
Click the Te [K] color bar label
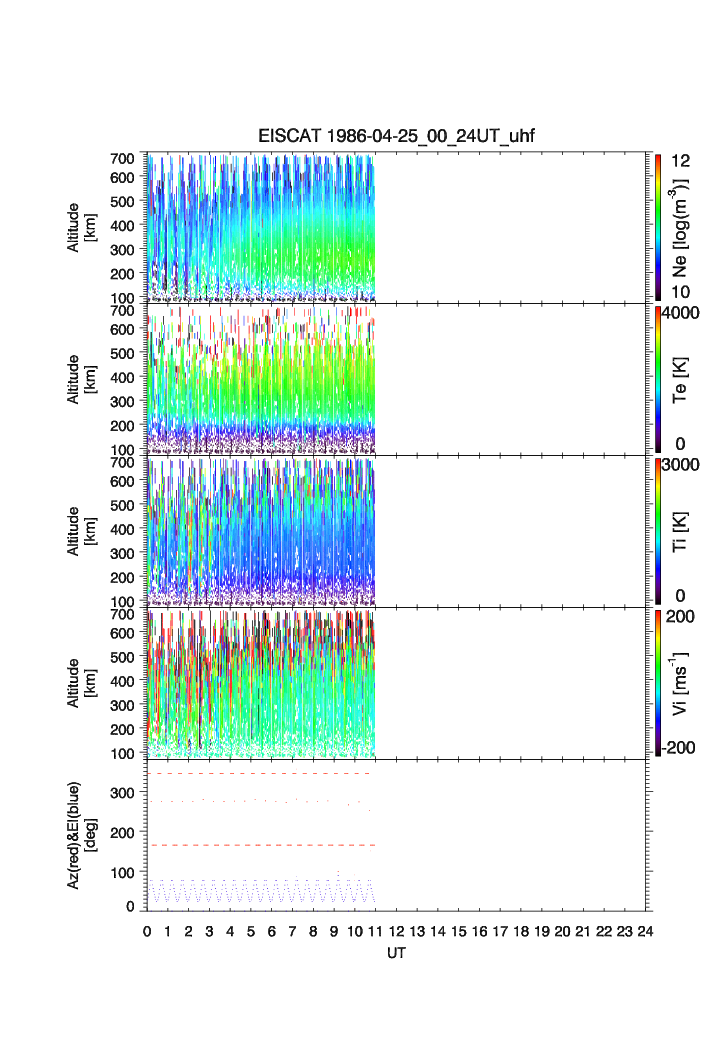pyautogui.click(x=680, y=380)
